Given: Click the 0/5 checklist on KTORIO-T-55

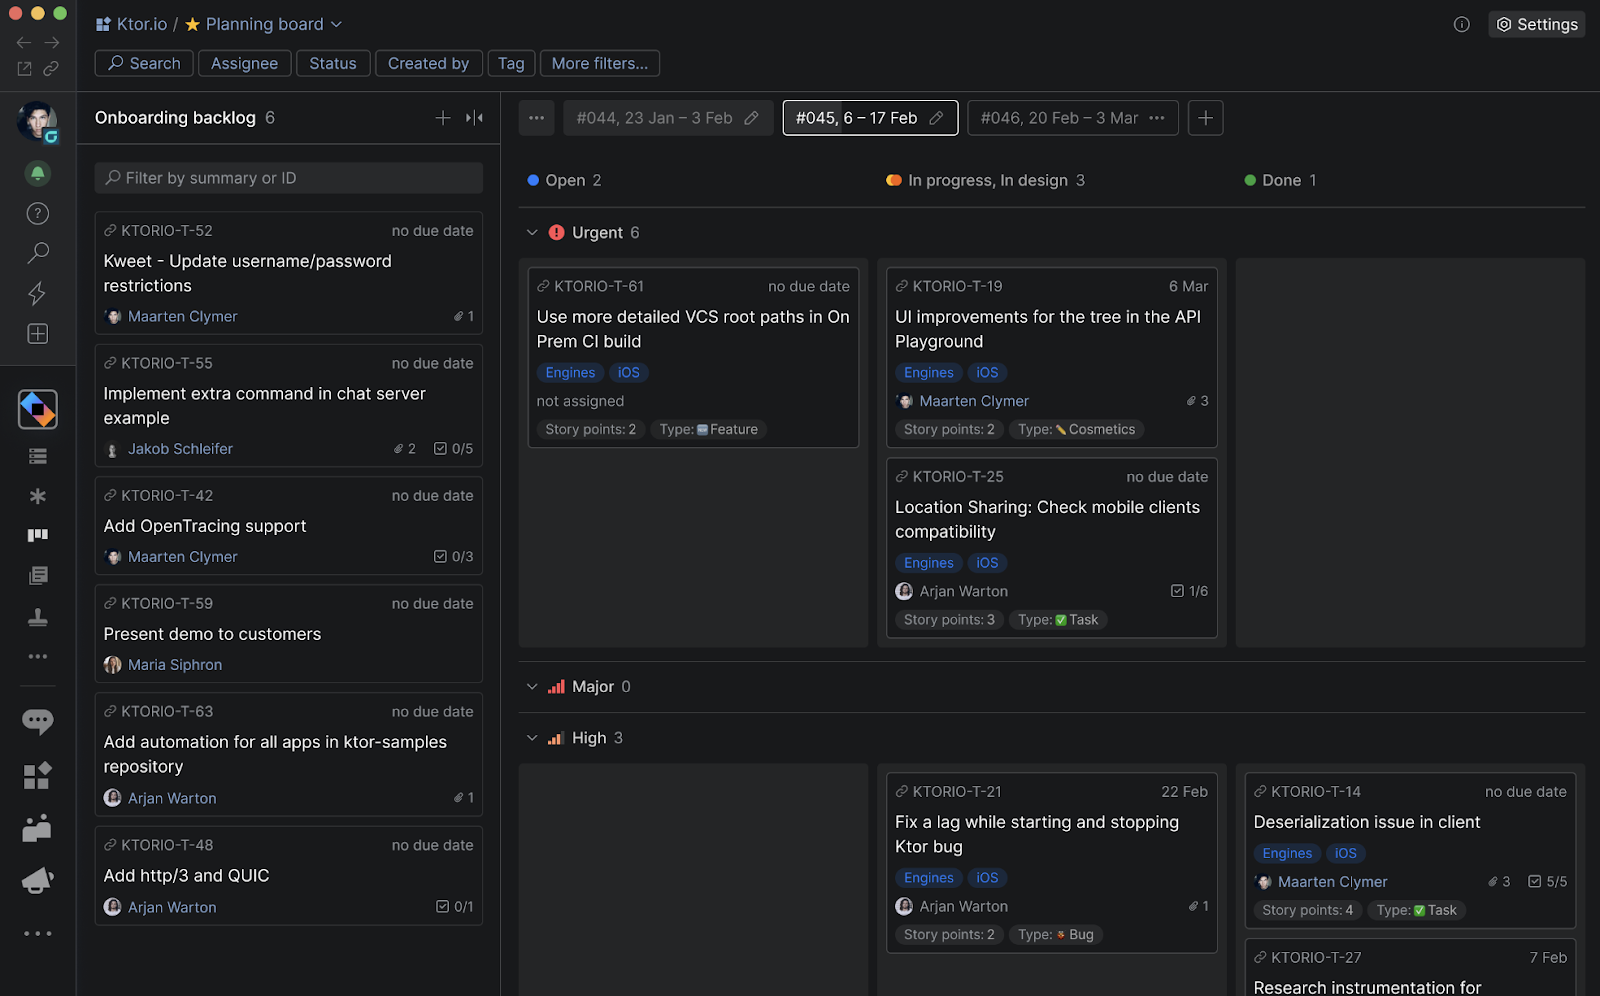Looking at the screenshot, I should click(454, 449).
